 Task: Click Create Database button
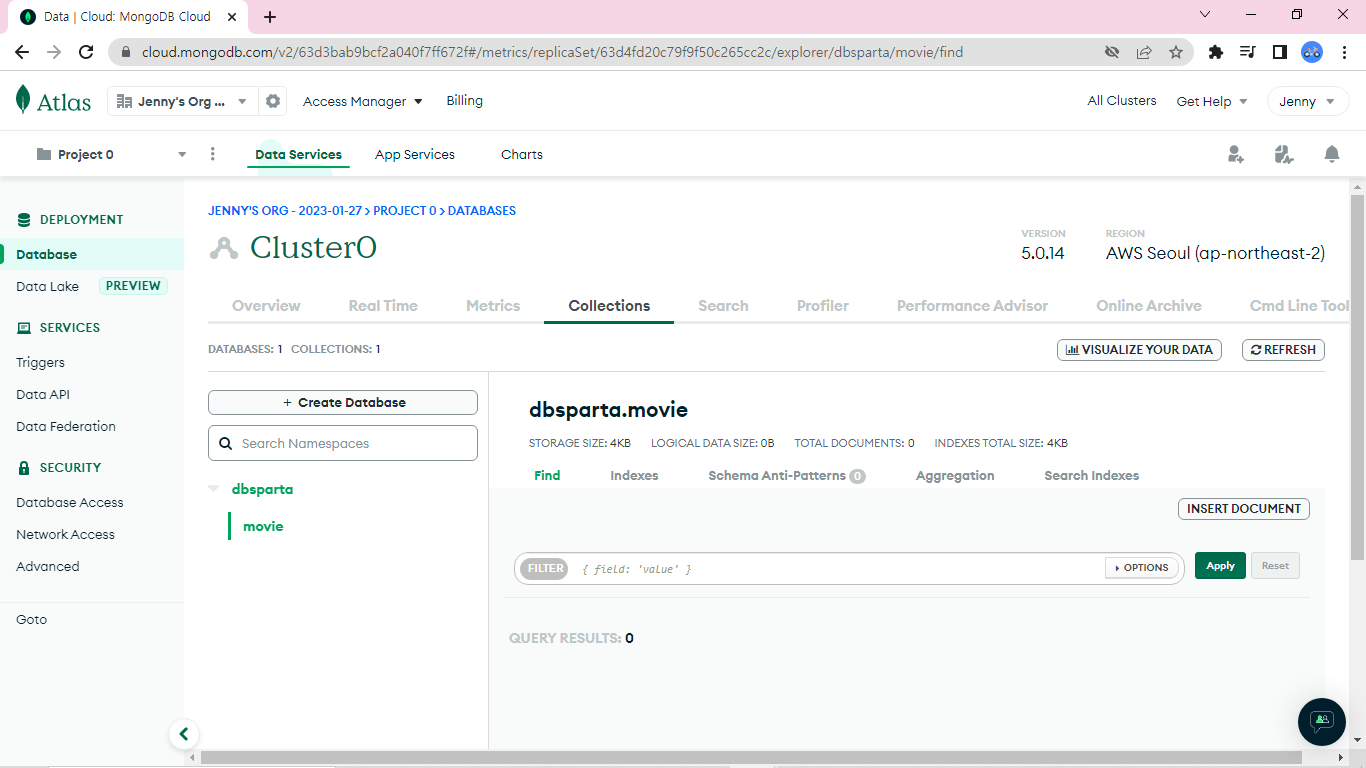tap(343, 402)
